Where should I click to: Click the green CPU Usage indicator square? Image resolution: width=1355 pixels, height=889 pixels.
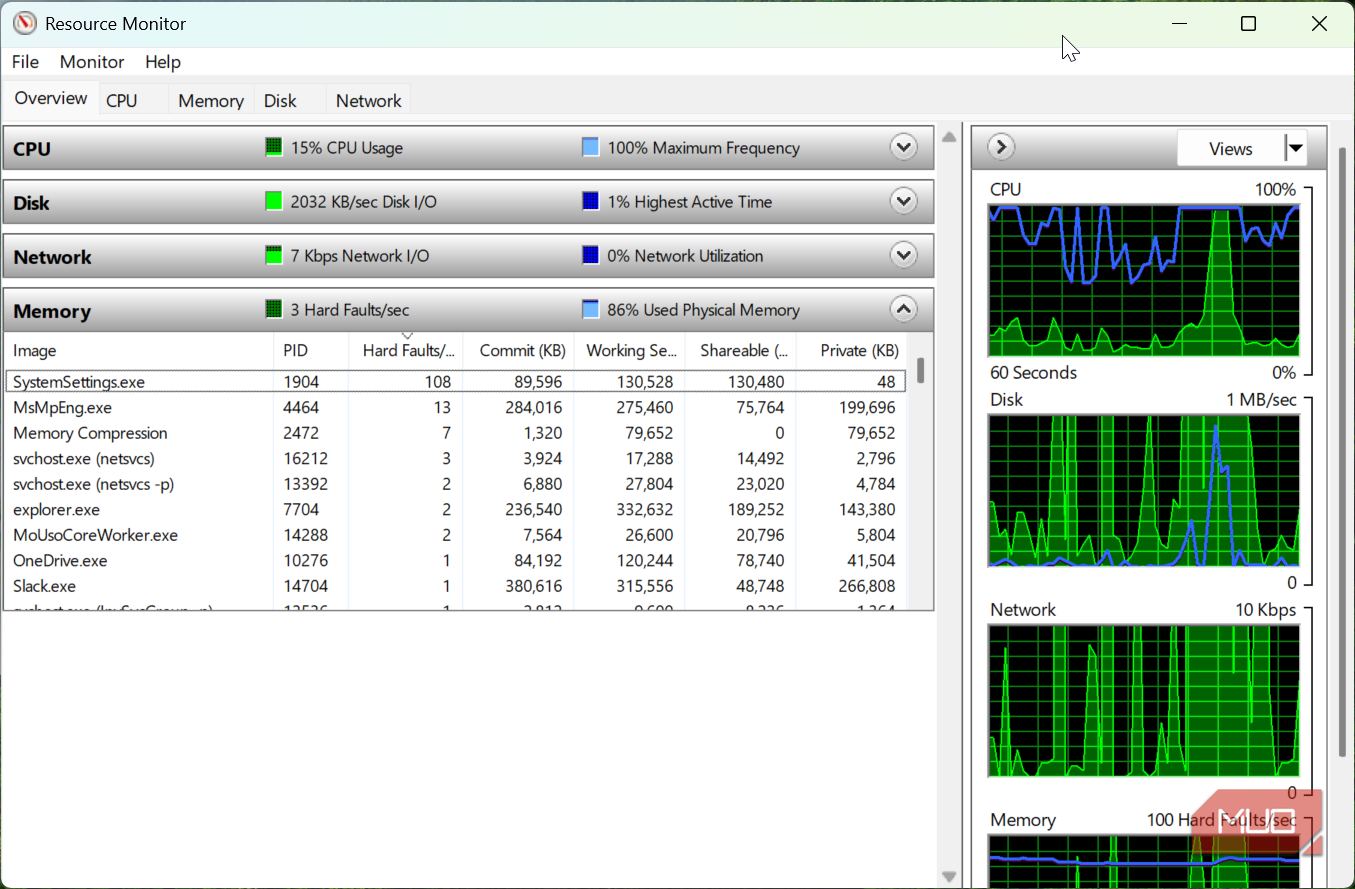[274, 148]
